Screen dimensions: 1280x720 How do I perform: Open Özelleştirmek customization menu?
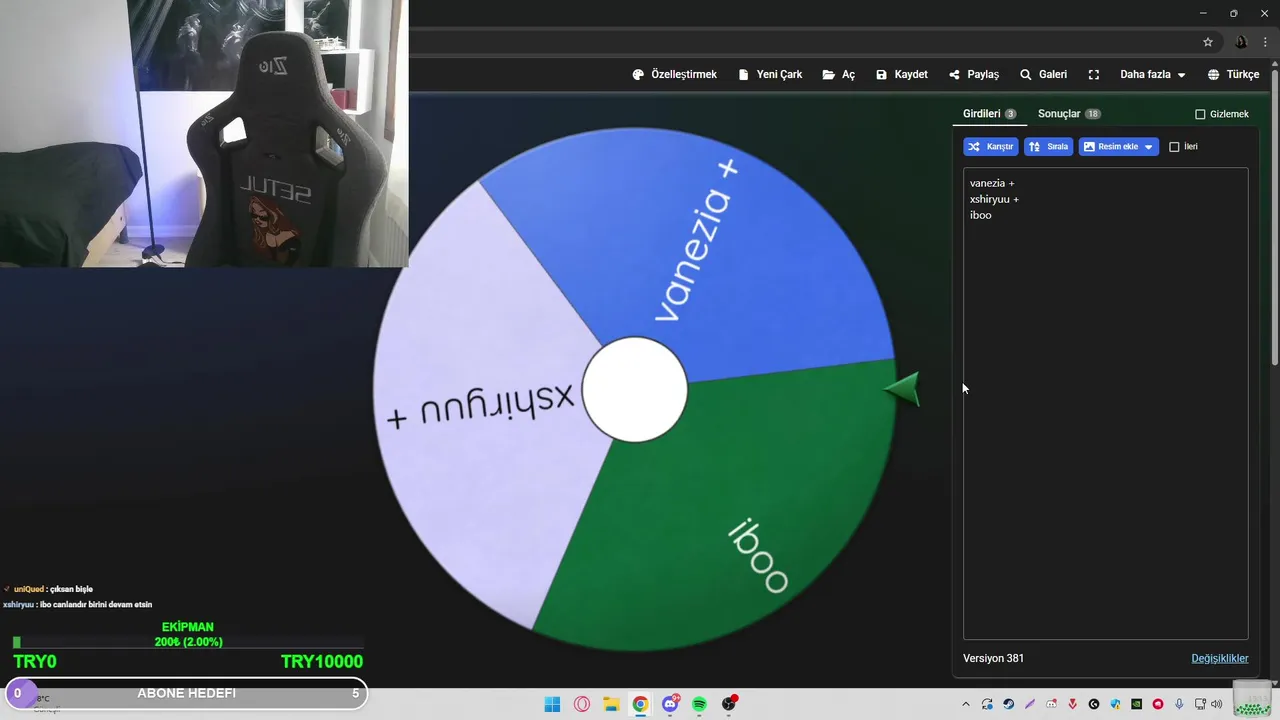click(x=674, y=75)
